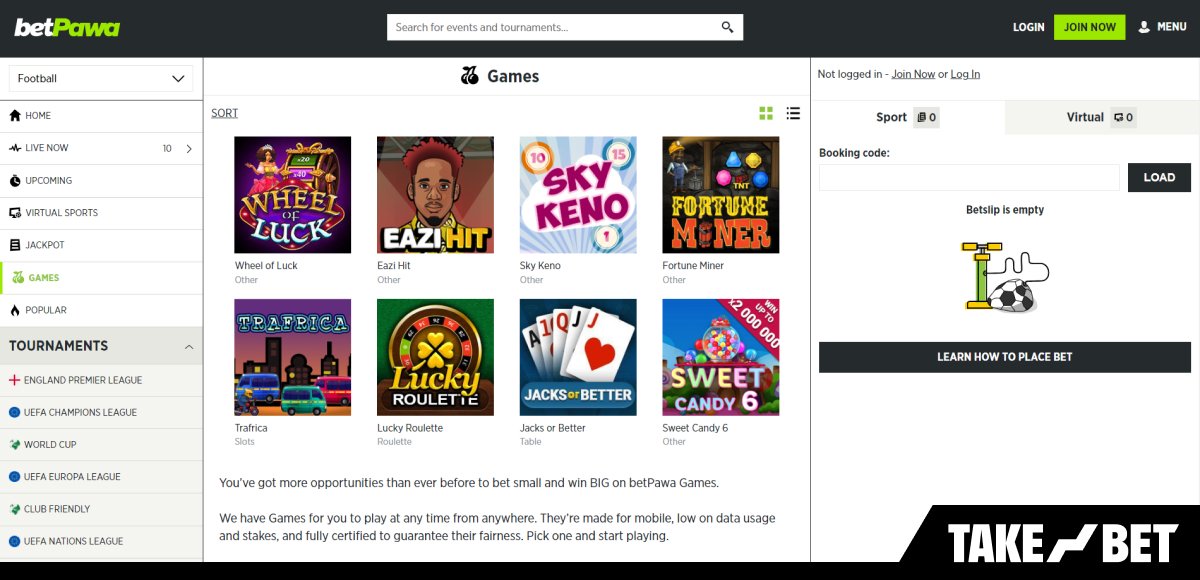
Task: Click the search magnifier icon
Action: [727, 27]
